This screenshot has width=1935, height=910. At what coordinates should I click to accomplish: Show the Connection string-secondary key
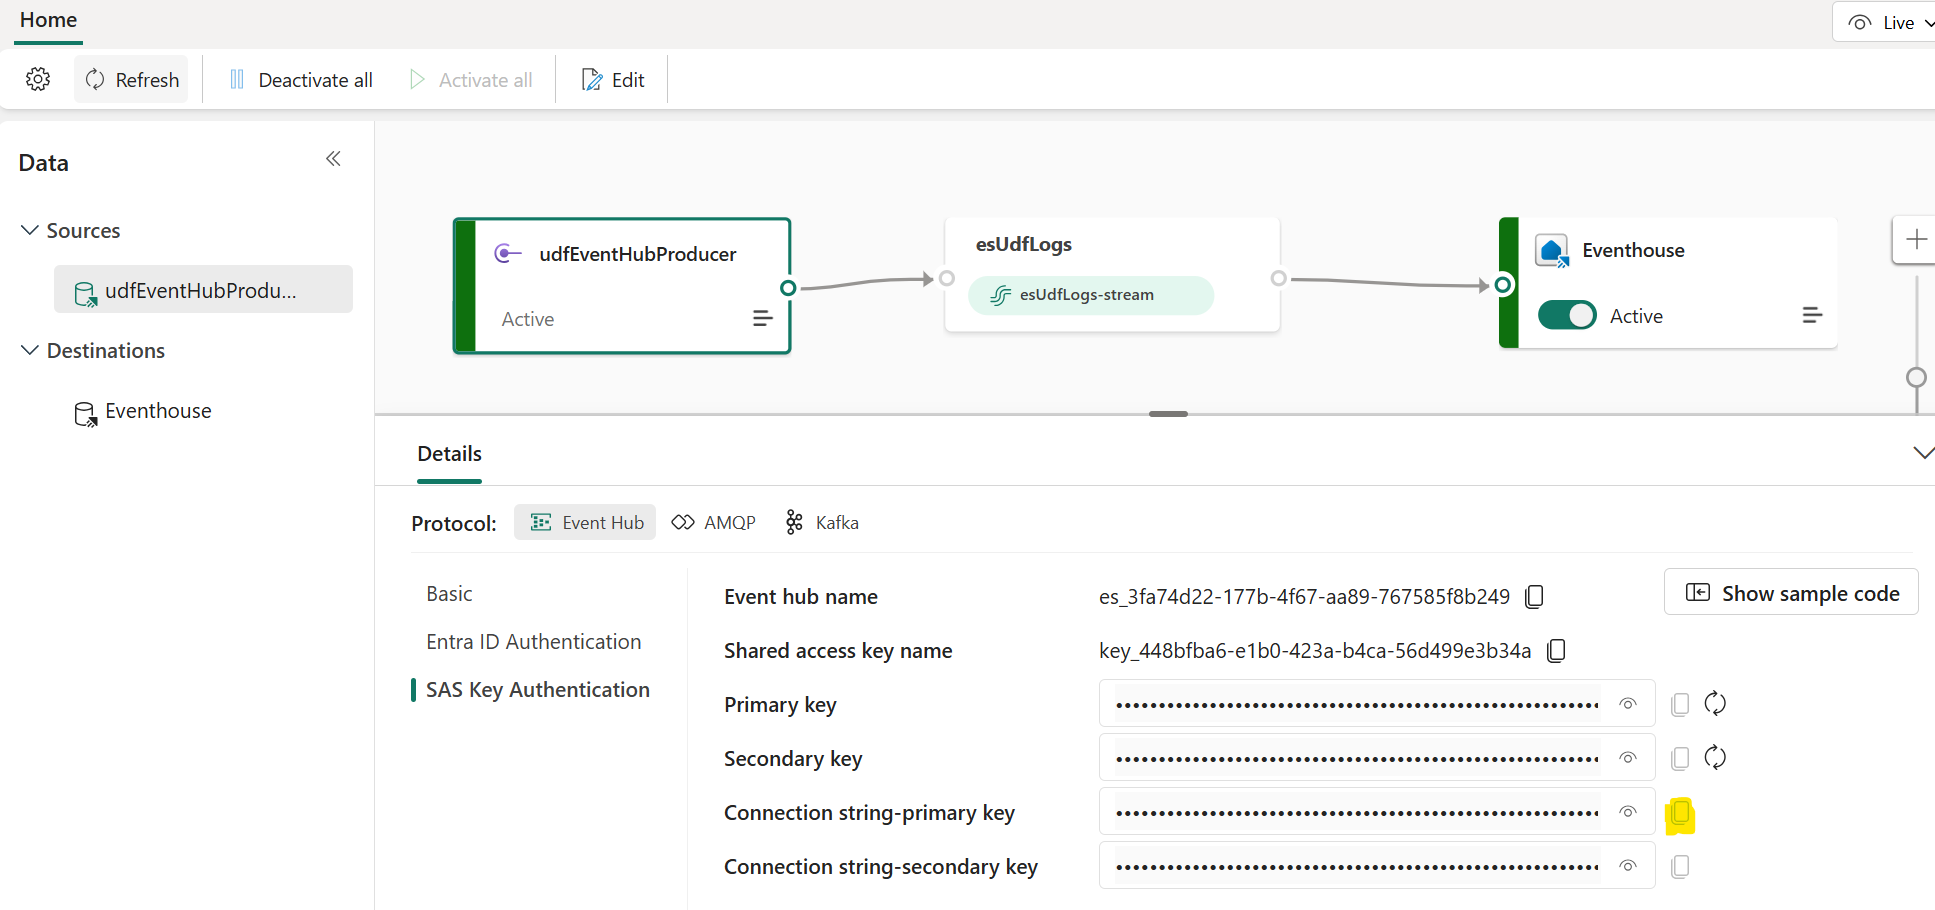tap(1628, 866)
